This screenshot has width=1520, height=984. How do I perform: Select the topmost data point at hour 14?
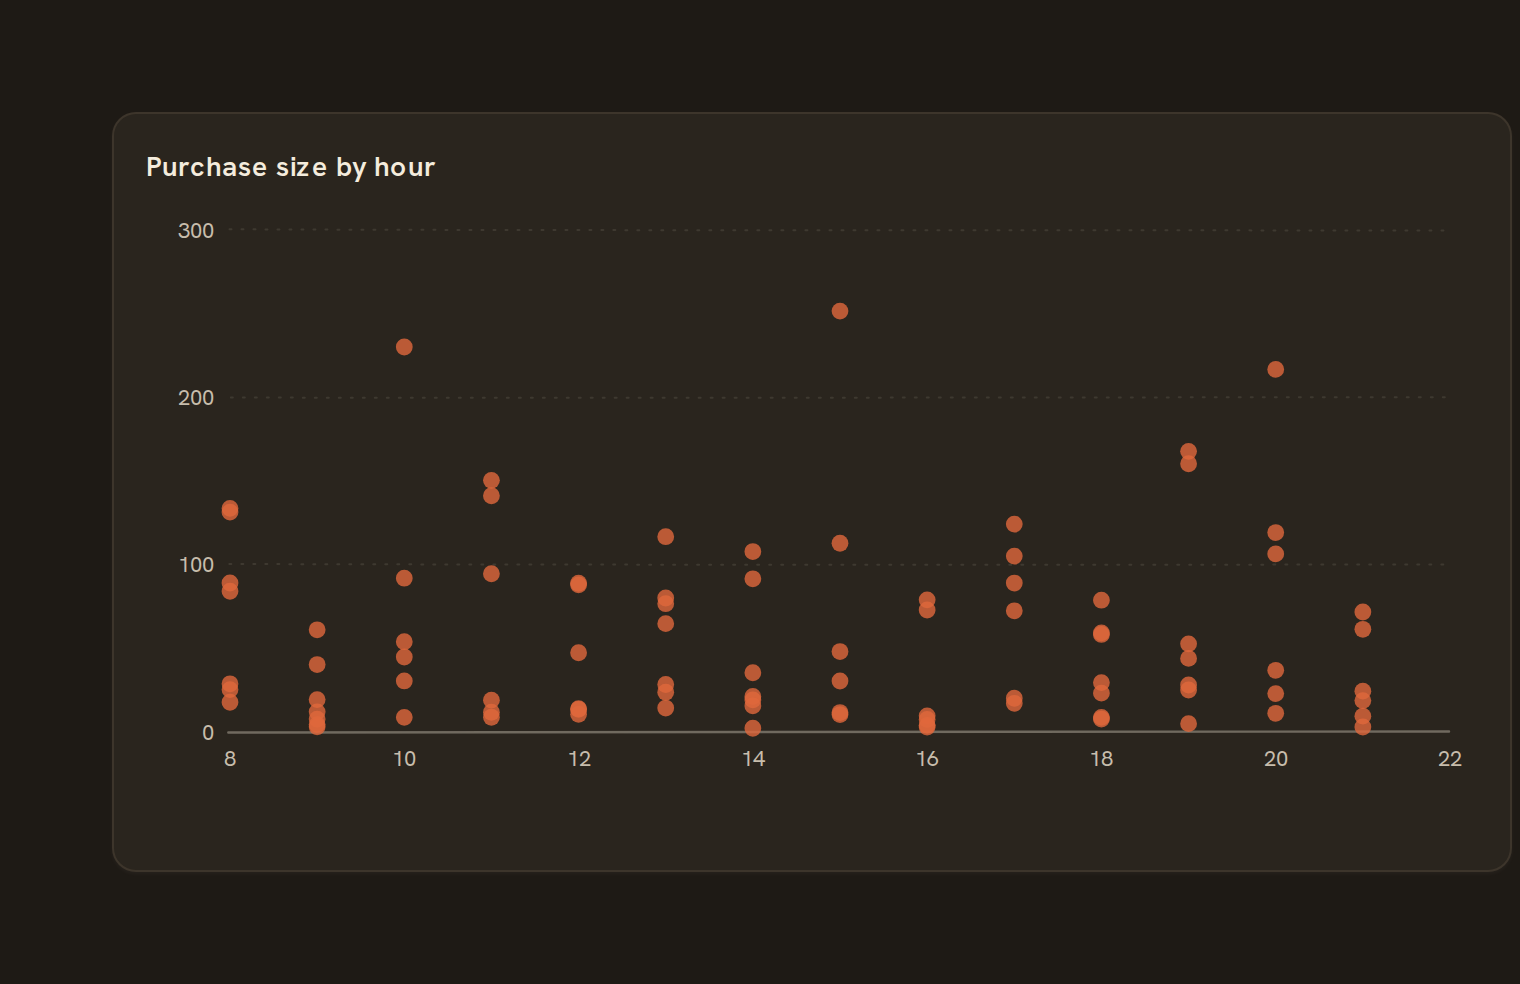(x=753, y=552)
